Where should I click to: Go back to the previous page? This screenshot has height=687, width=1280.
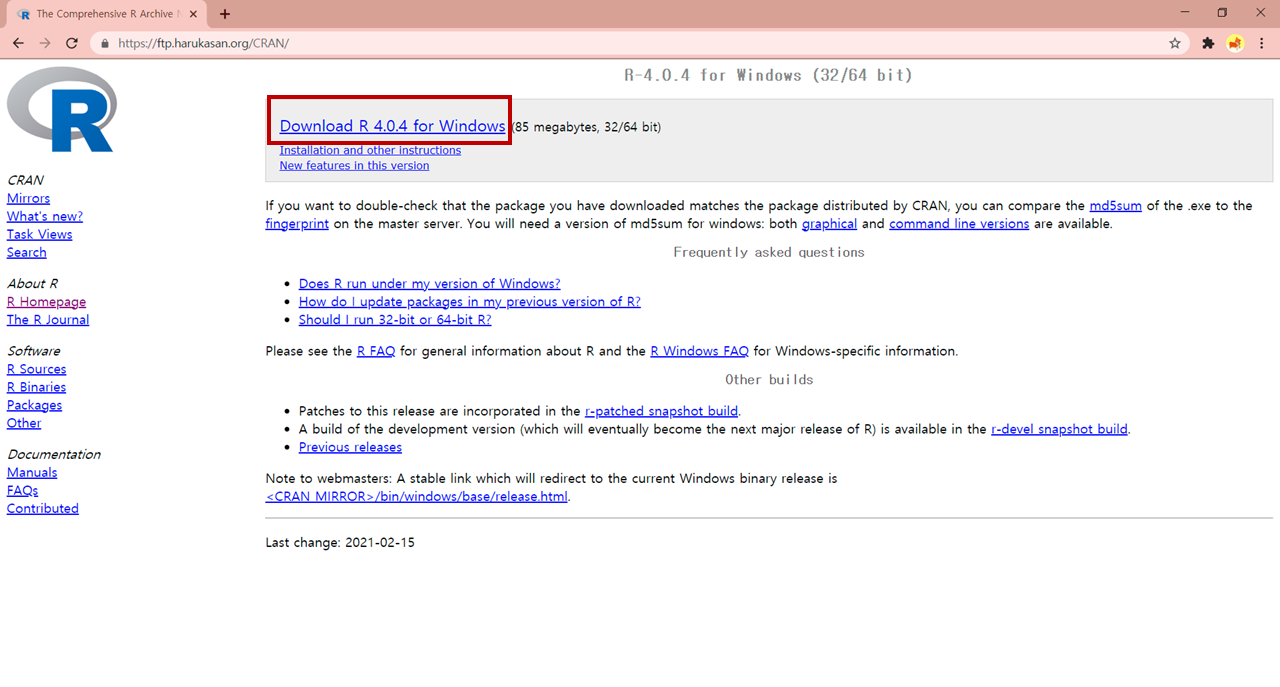tap(18, 43)
